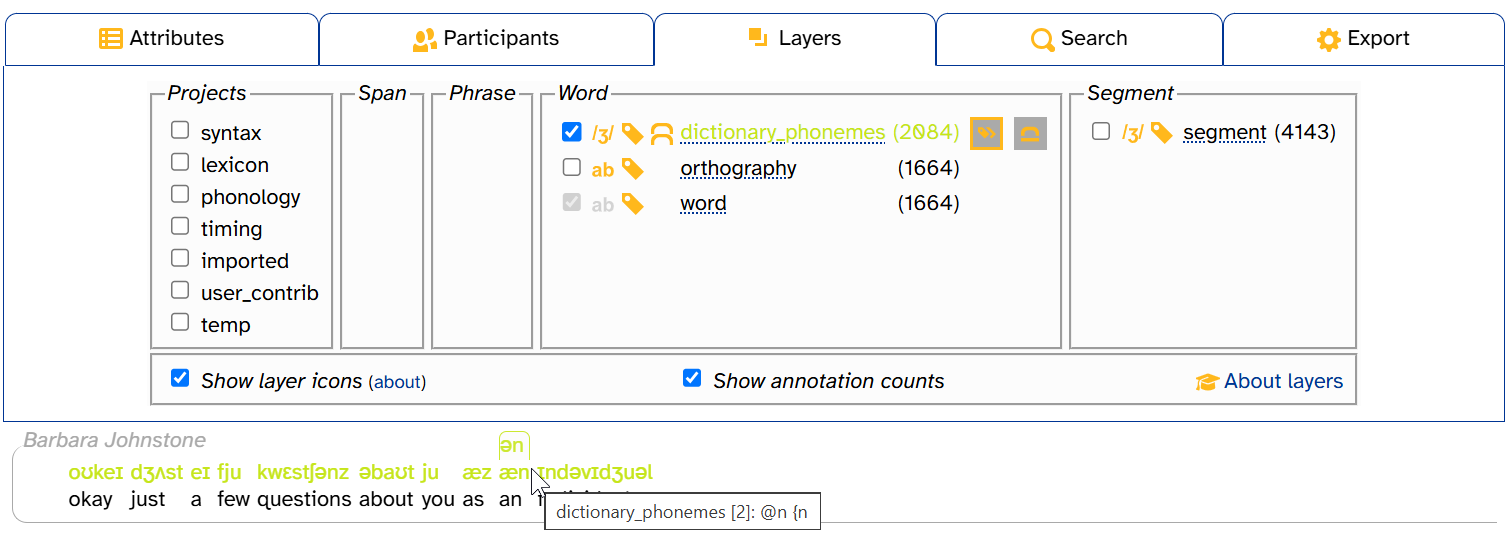Open the Export tab
1510x535 pixels.
coord(1363,39)
